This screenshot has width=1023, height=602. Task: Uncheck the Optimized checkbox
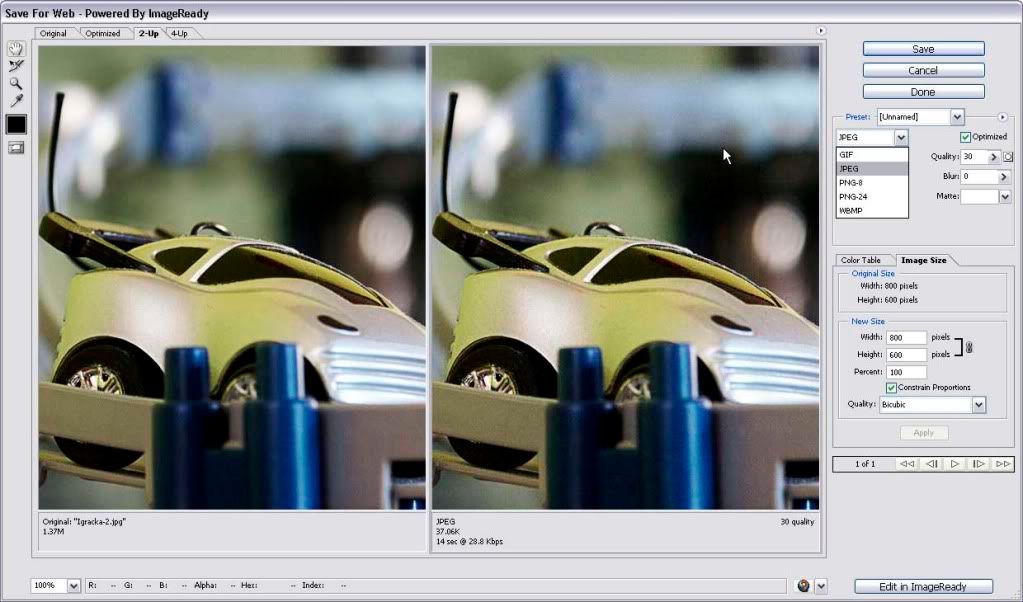point(965,137)
